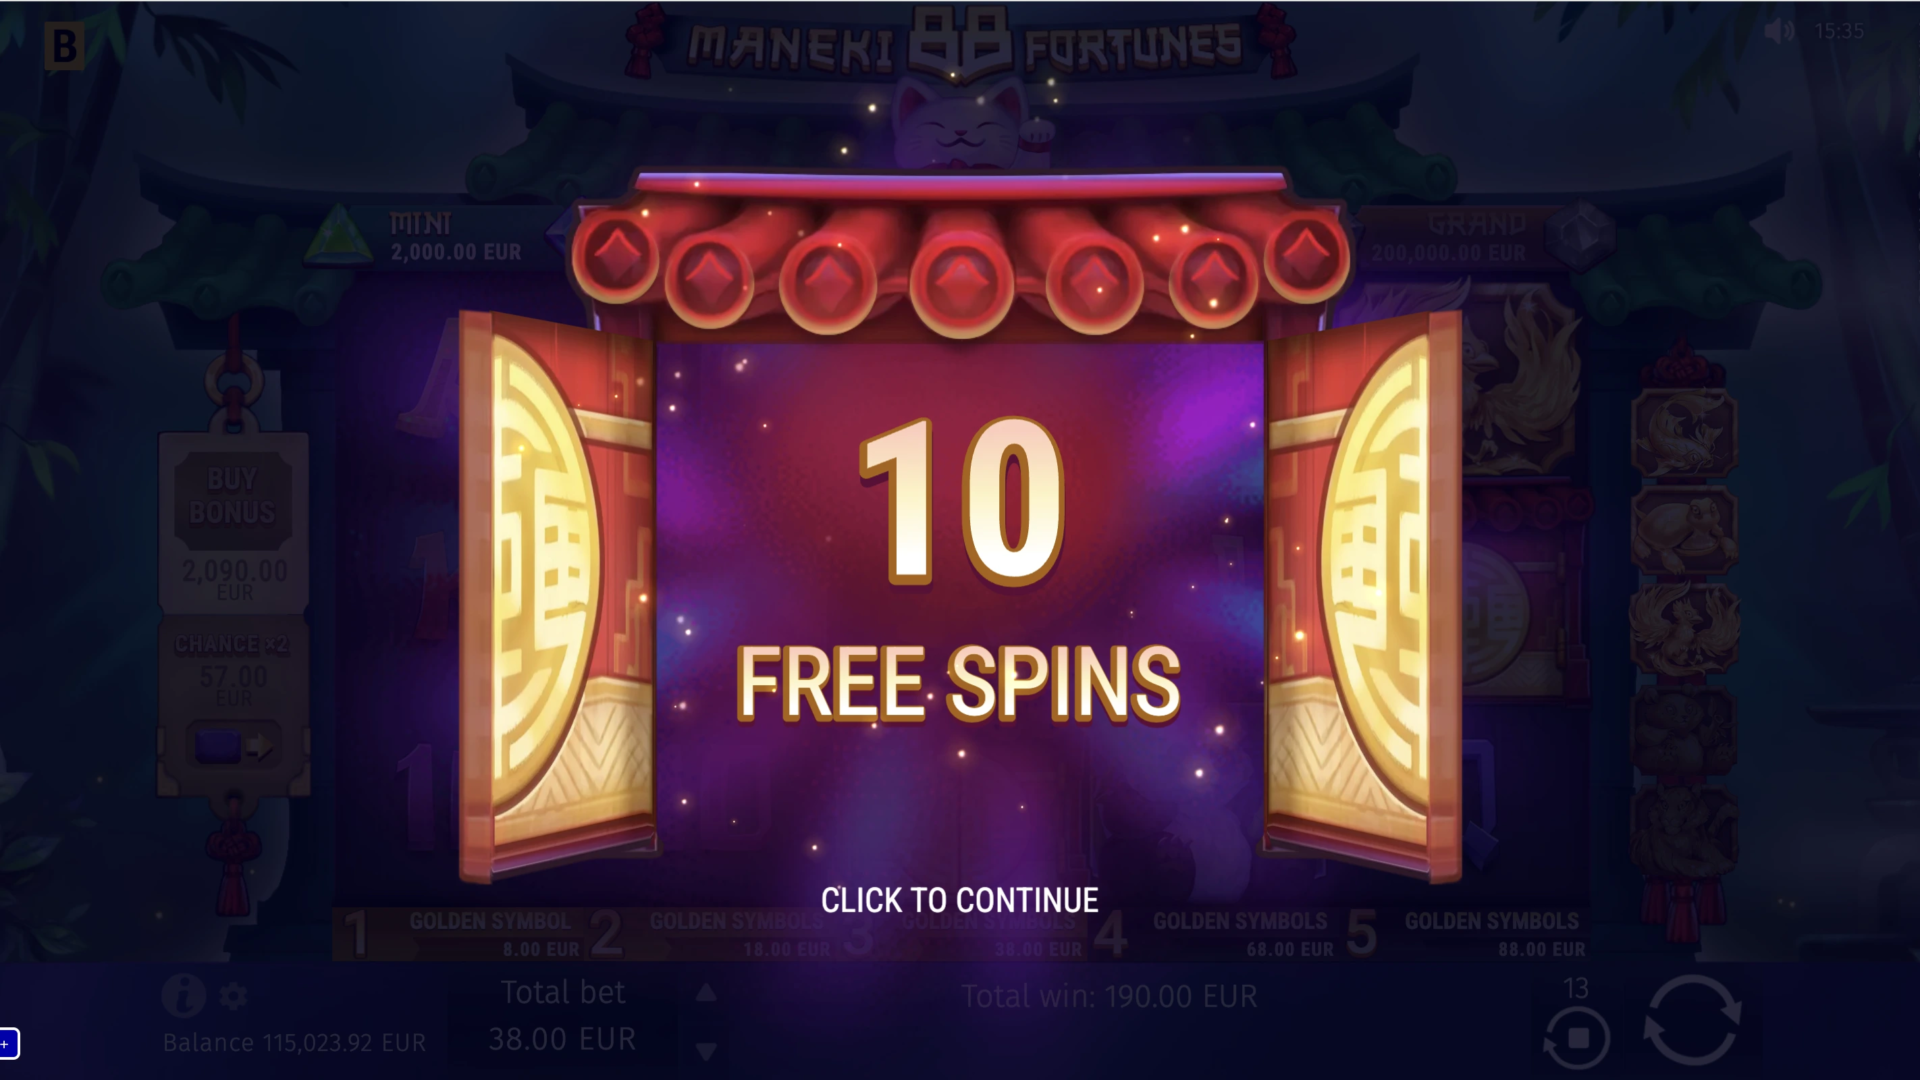The height and width of the screenshot is (1080, 1920).
Task: Click the golden phoenix collection symbol
Action: [1684, 628]
